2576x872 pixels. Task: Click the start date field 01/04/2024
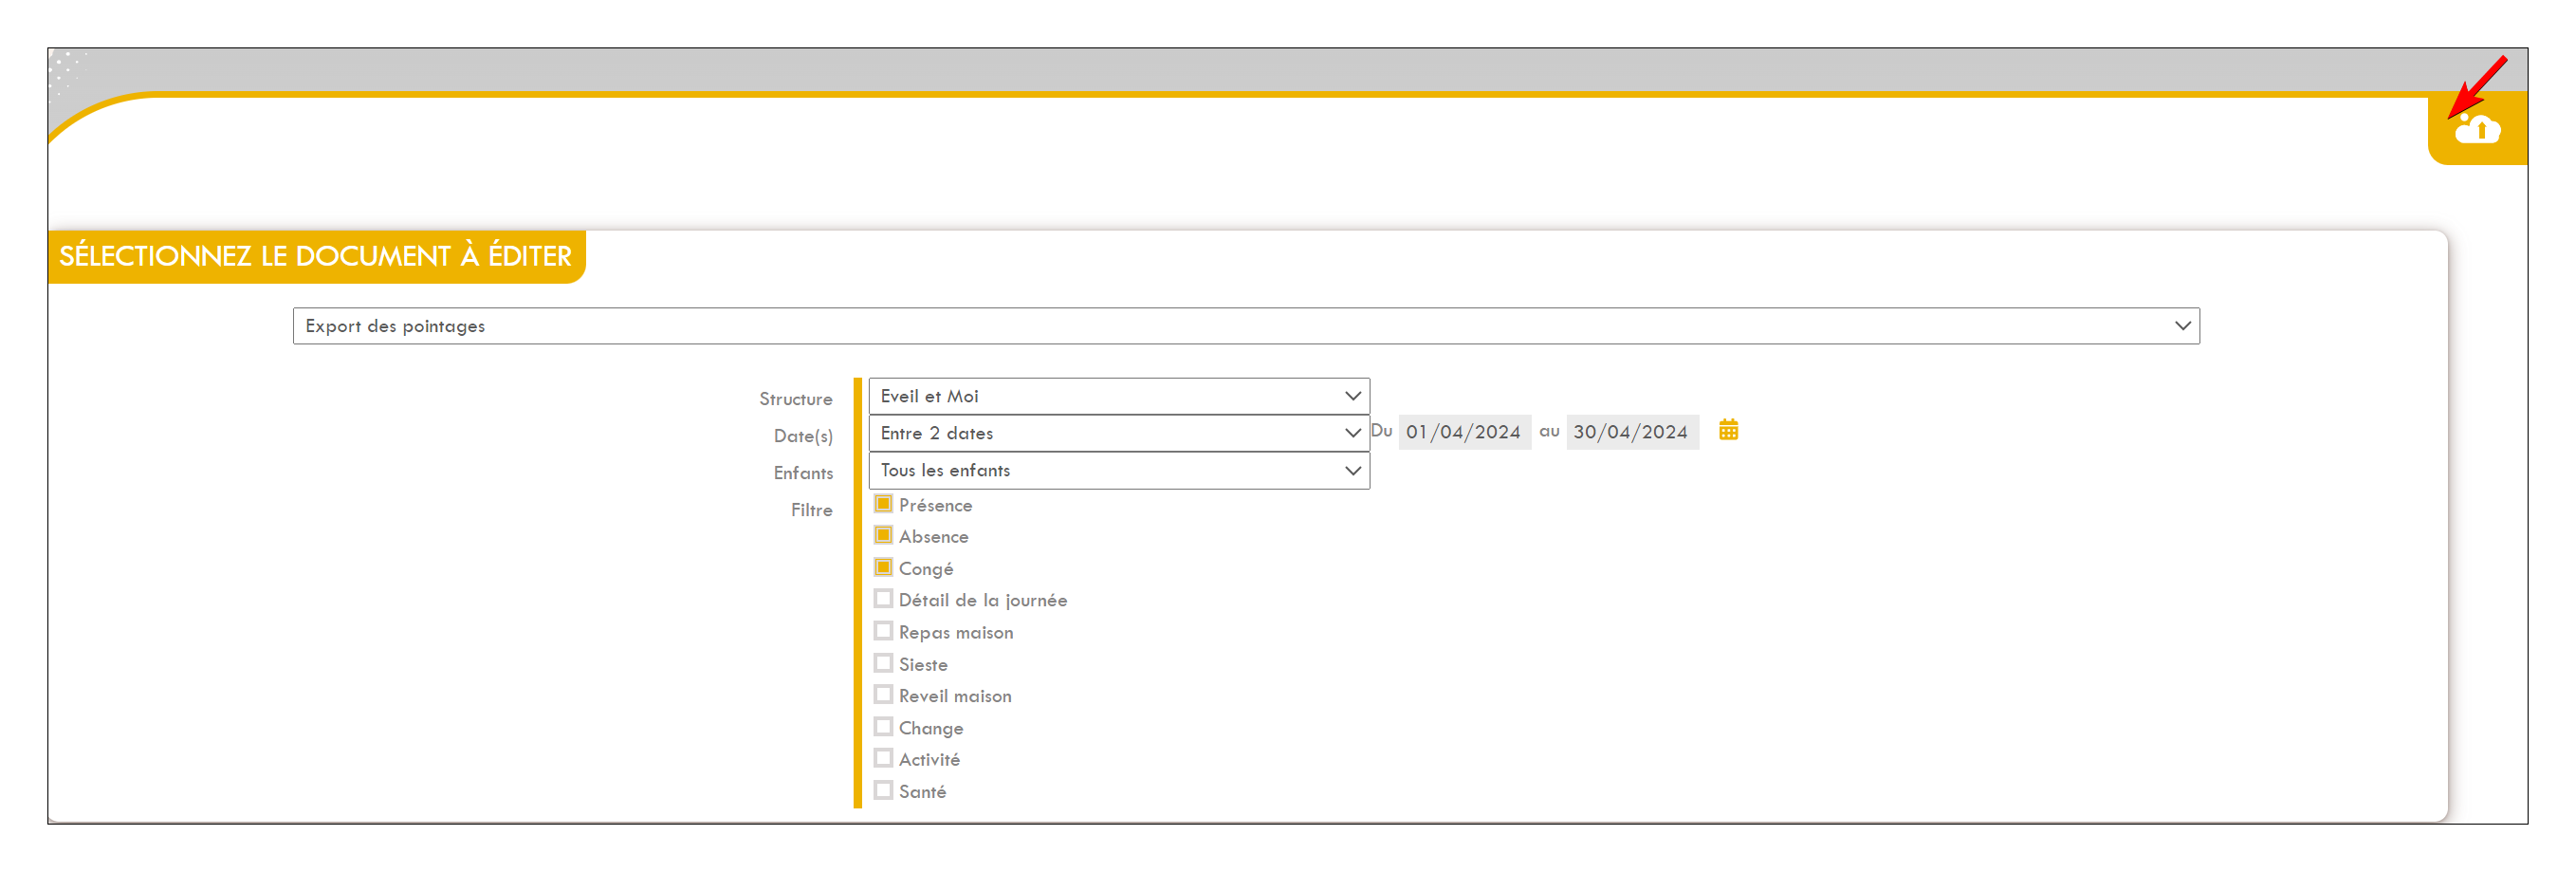pos(1464,432)
